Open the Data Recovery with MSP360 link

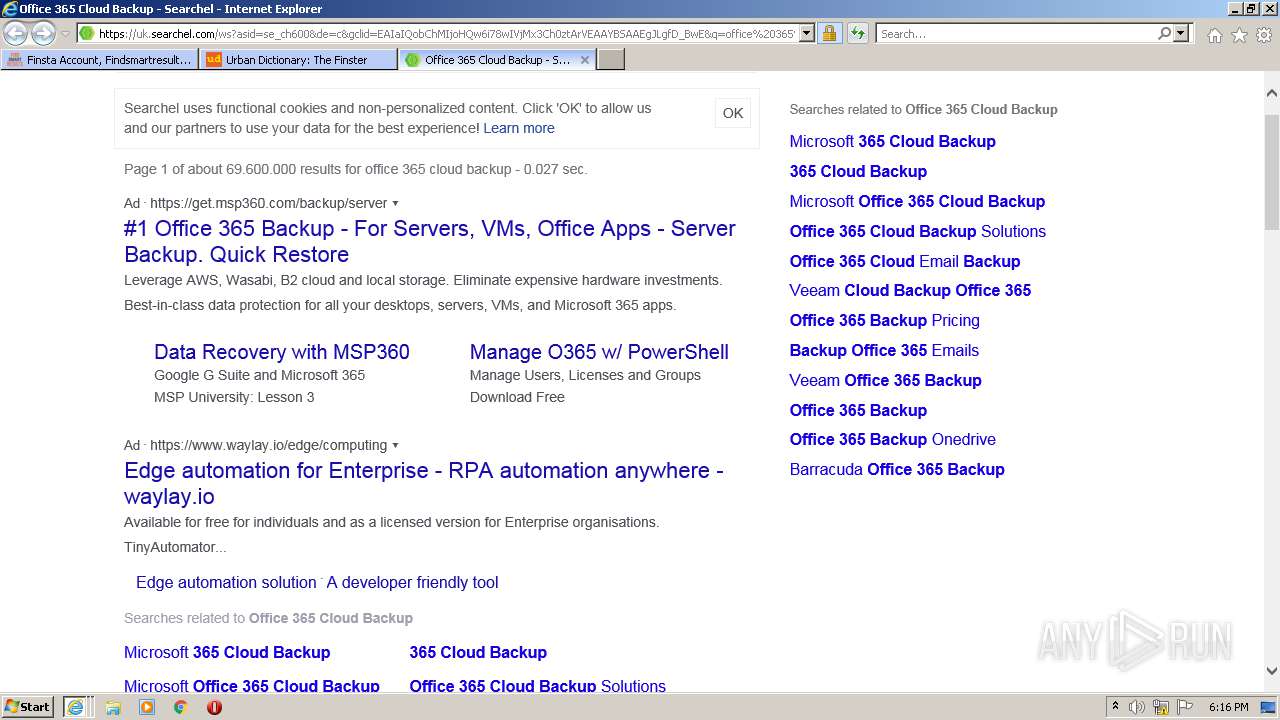click(x=282, y=352)
